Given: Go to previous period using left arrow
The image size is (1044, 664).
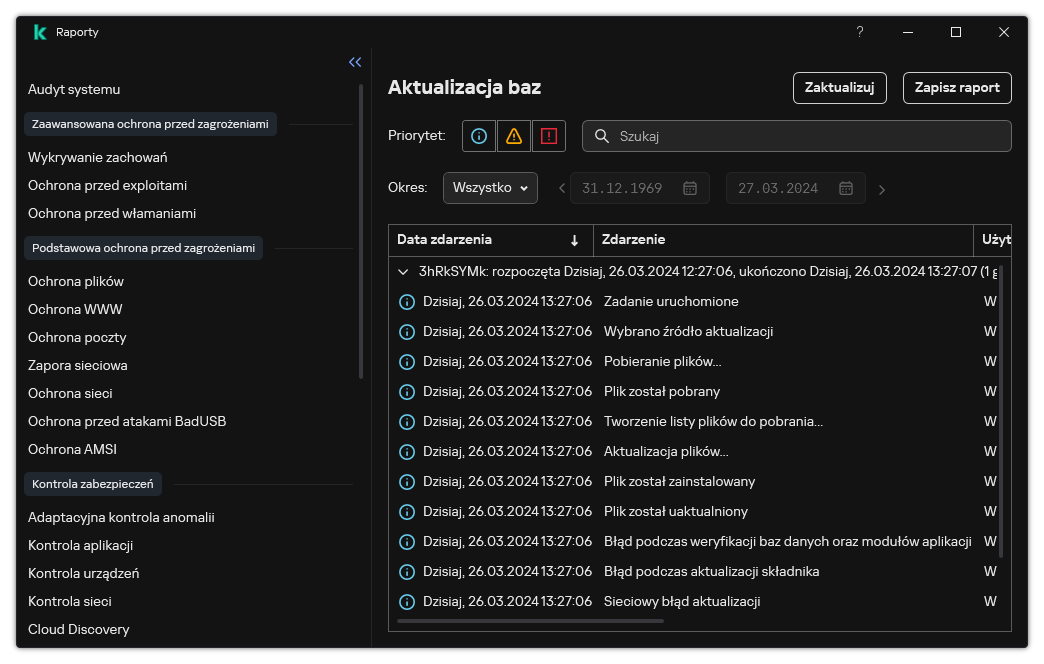Looking at the screenshot, I should tap(561, 188).
